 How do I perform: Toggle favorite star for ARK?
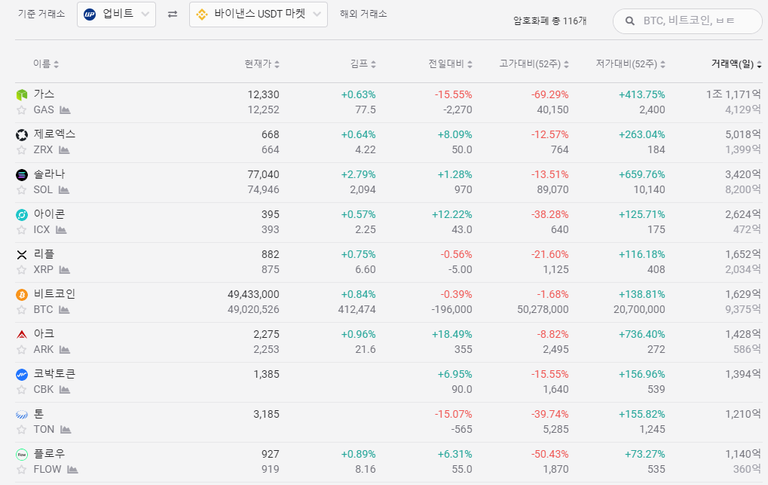click(21, 350)
